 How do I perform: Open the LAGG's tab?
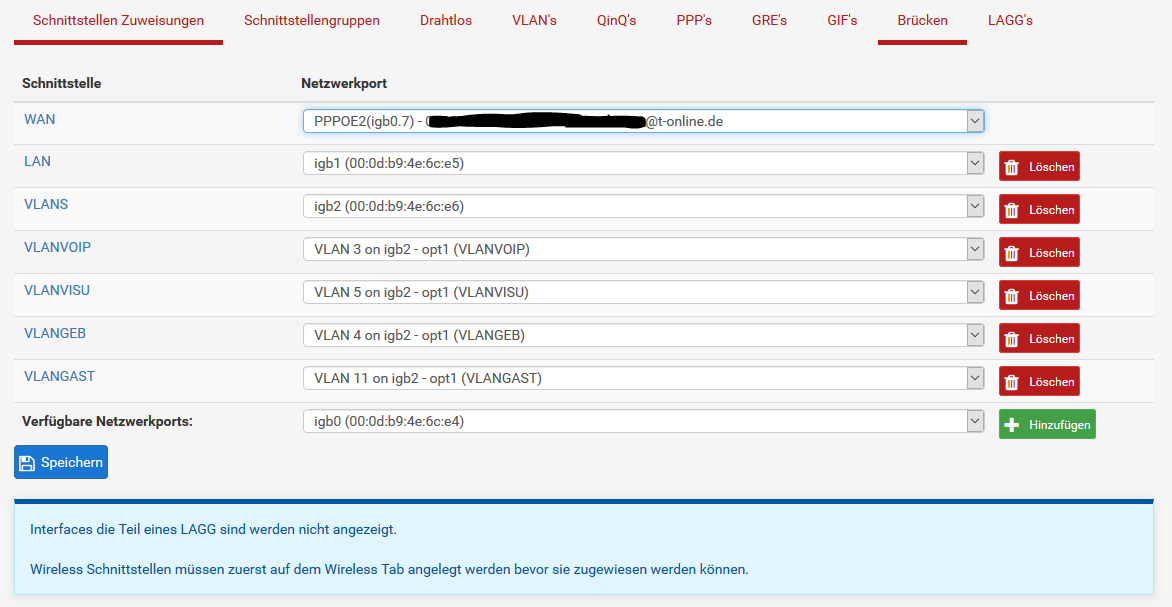pyautogui.click(x=1010, y=20)
